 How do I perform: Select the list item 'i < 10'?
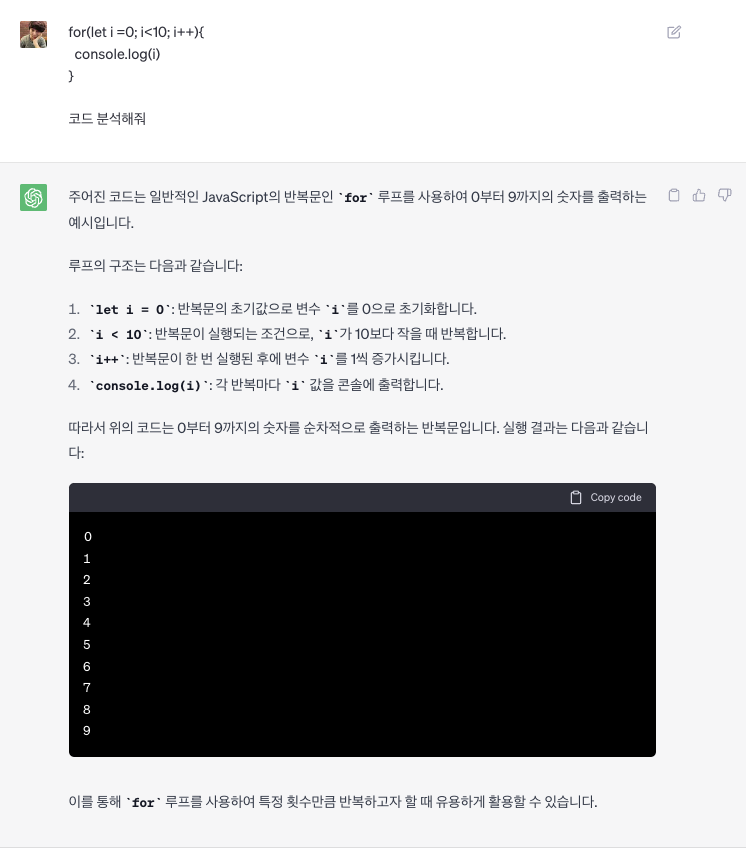(x=287, y=334)
